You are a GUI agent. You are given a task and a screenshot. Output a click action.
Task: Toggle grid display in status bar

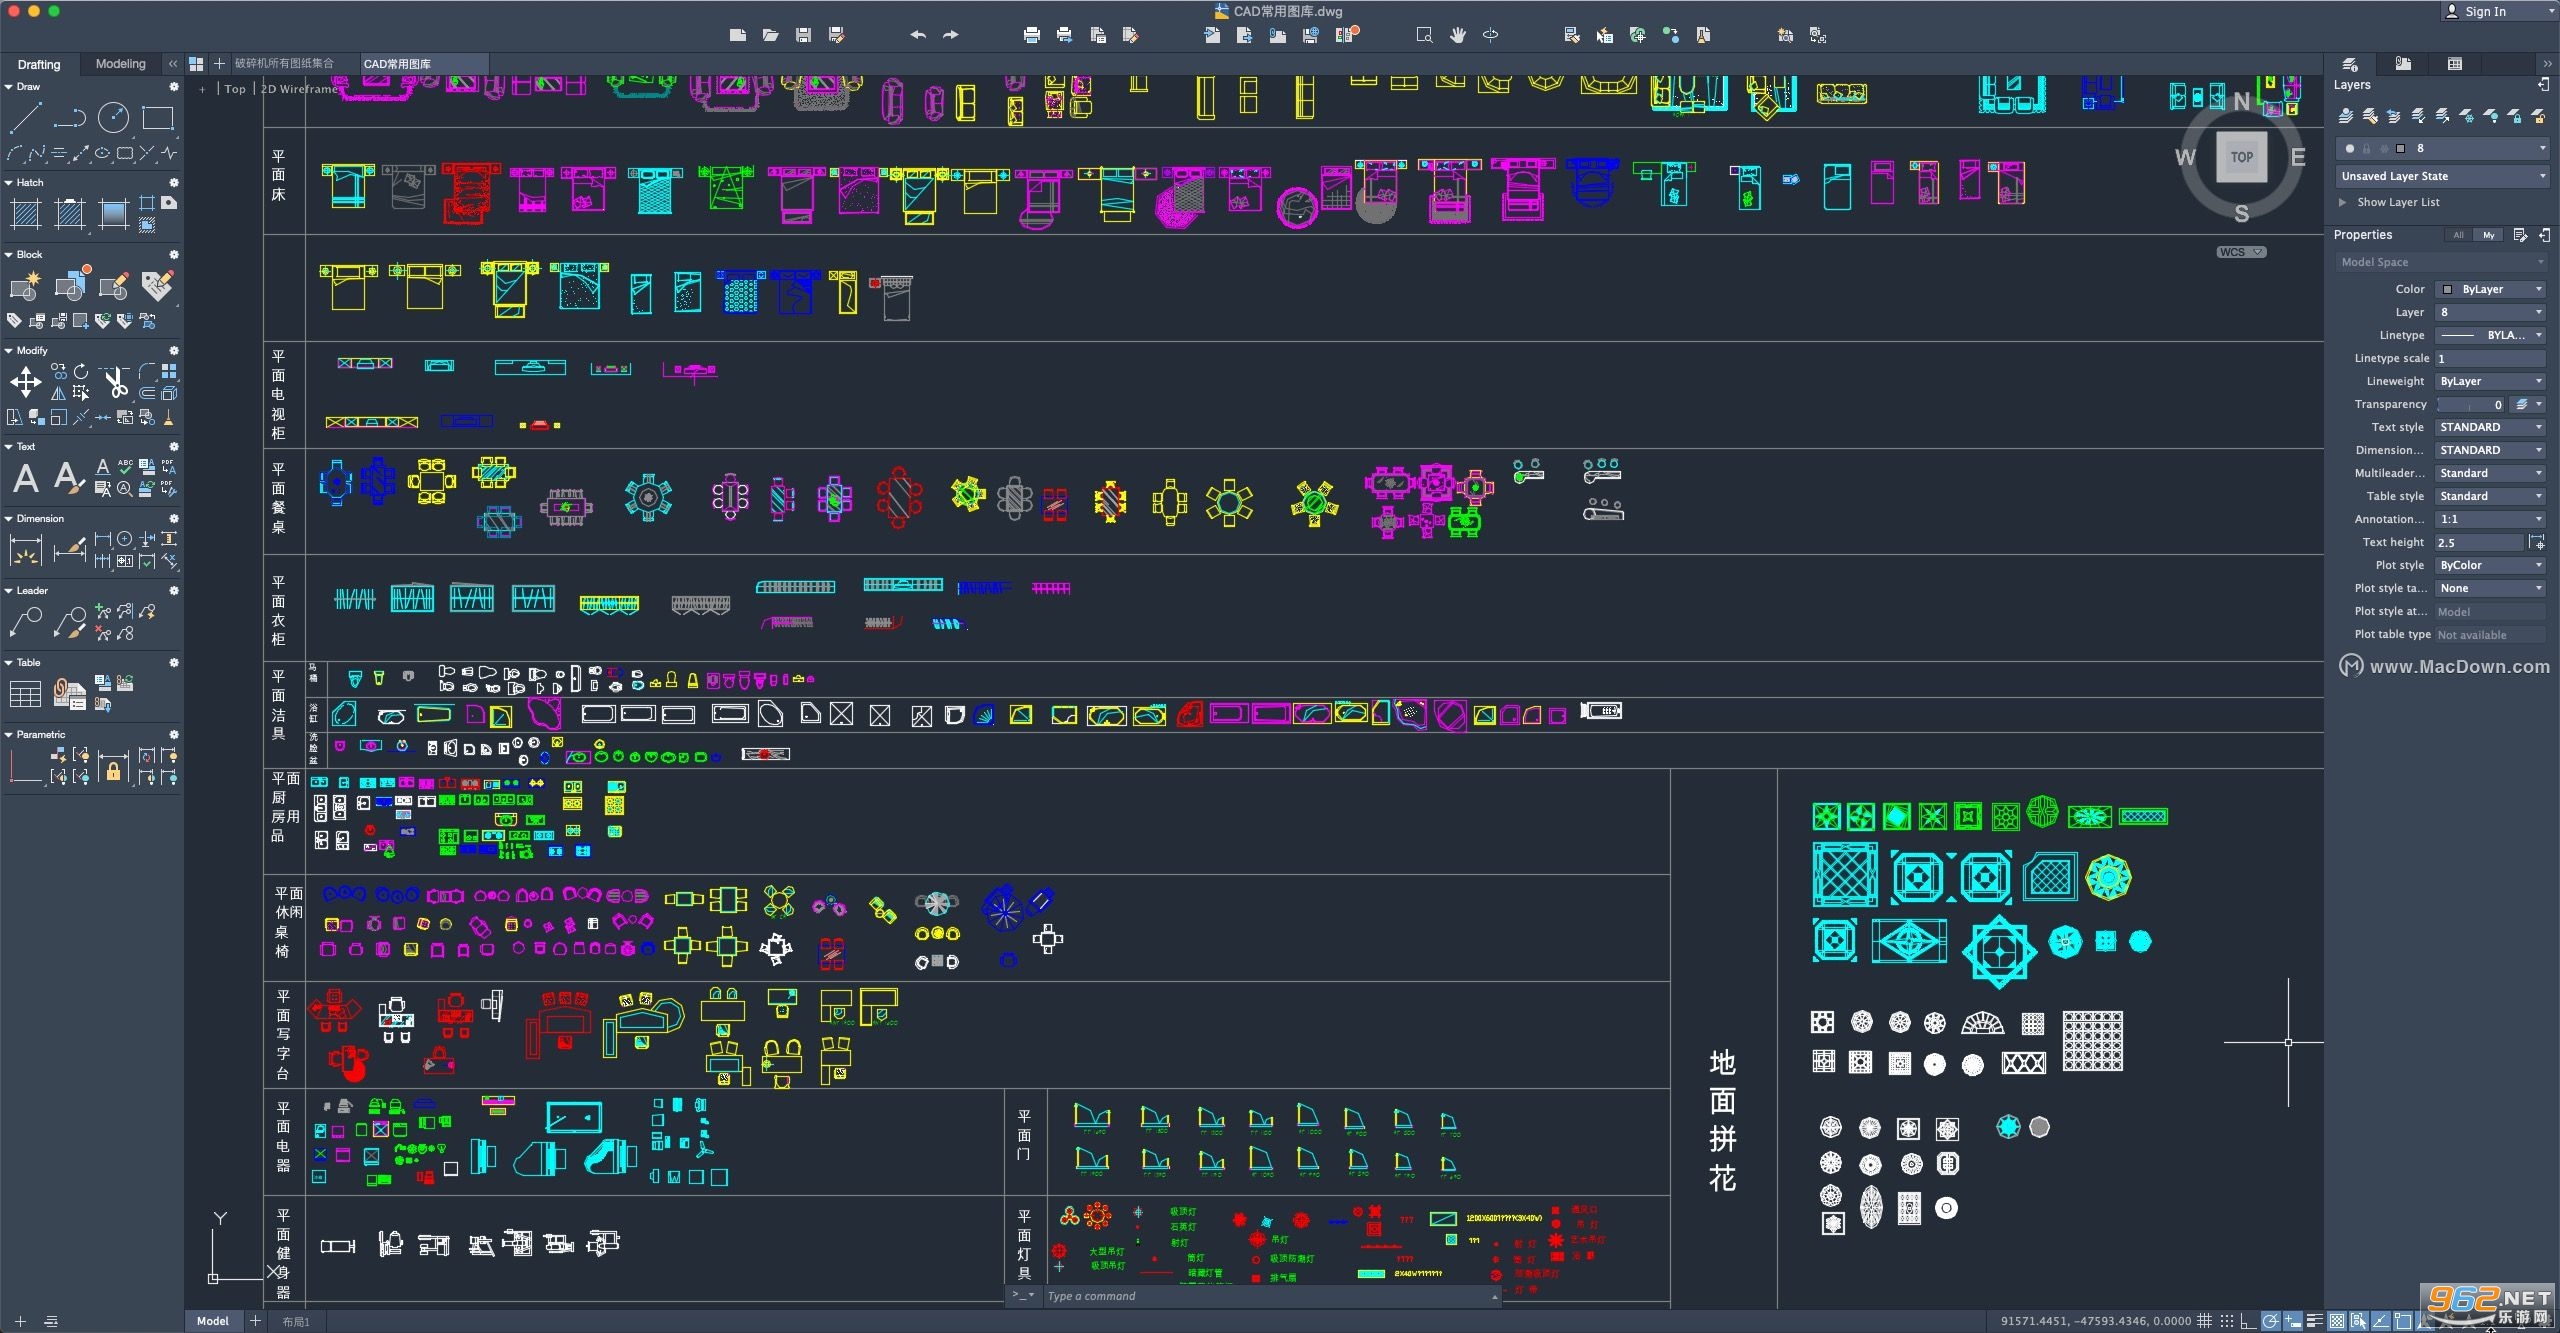tap(2204, 1321)
